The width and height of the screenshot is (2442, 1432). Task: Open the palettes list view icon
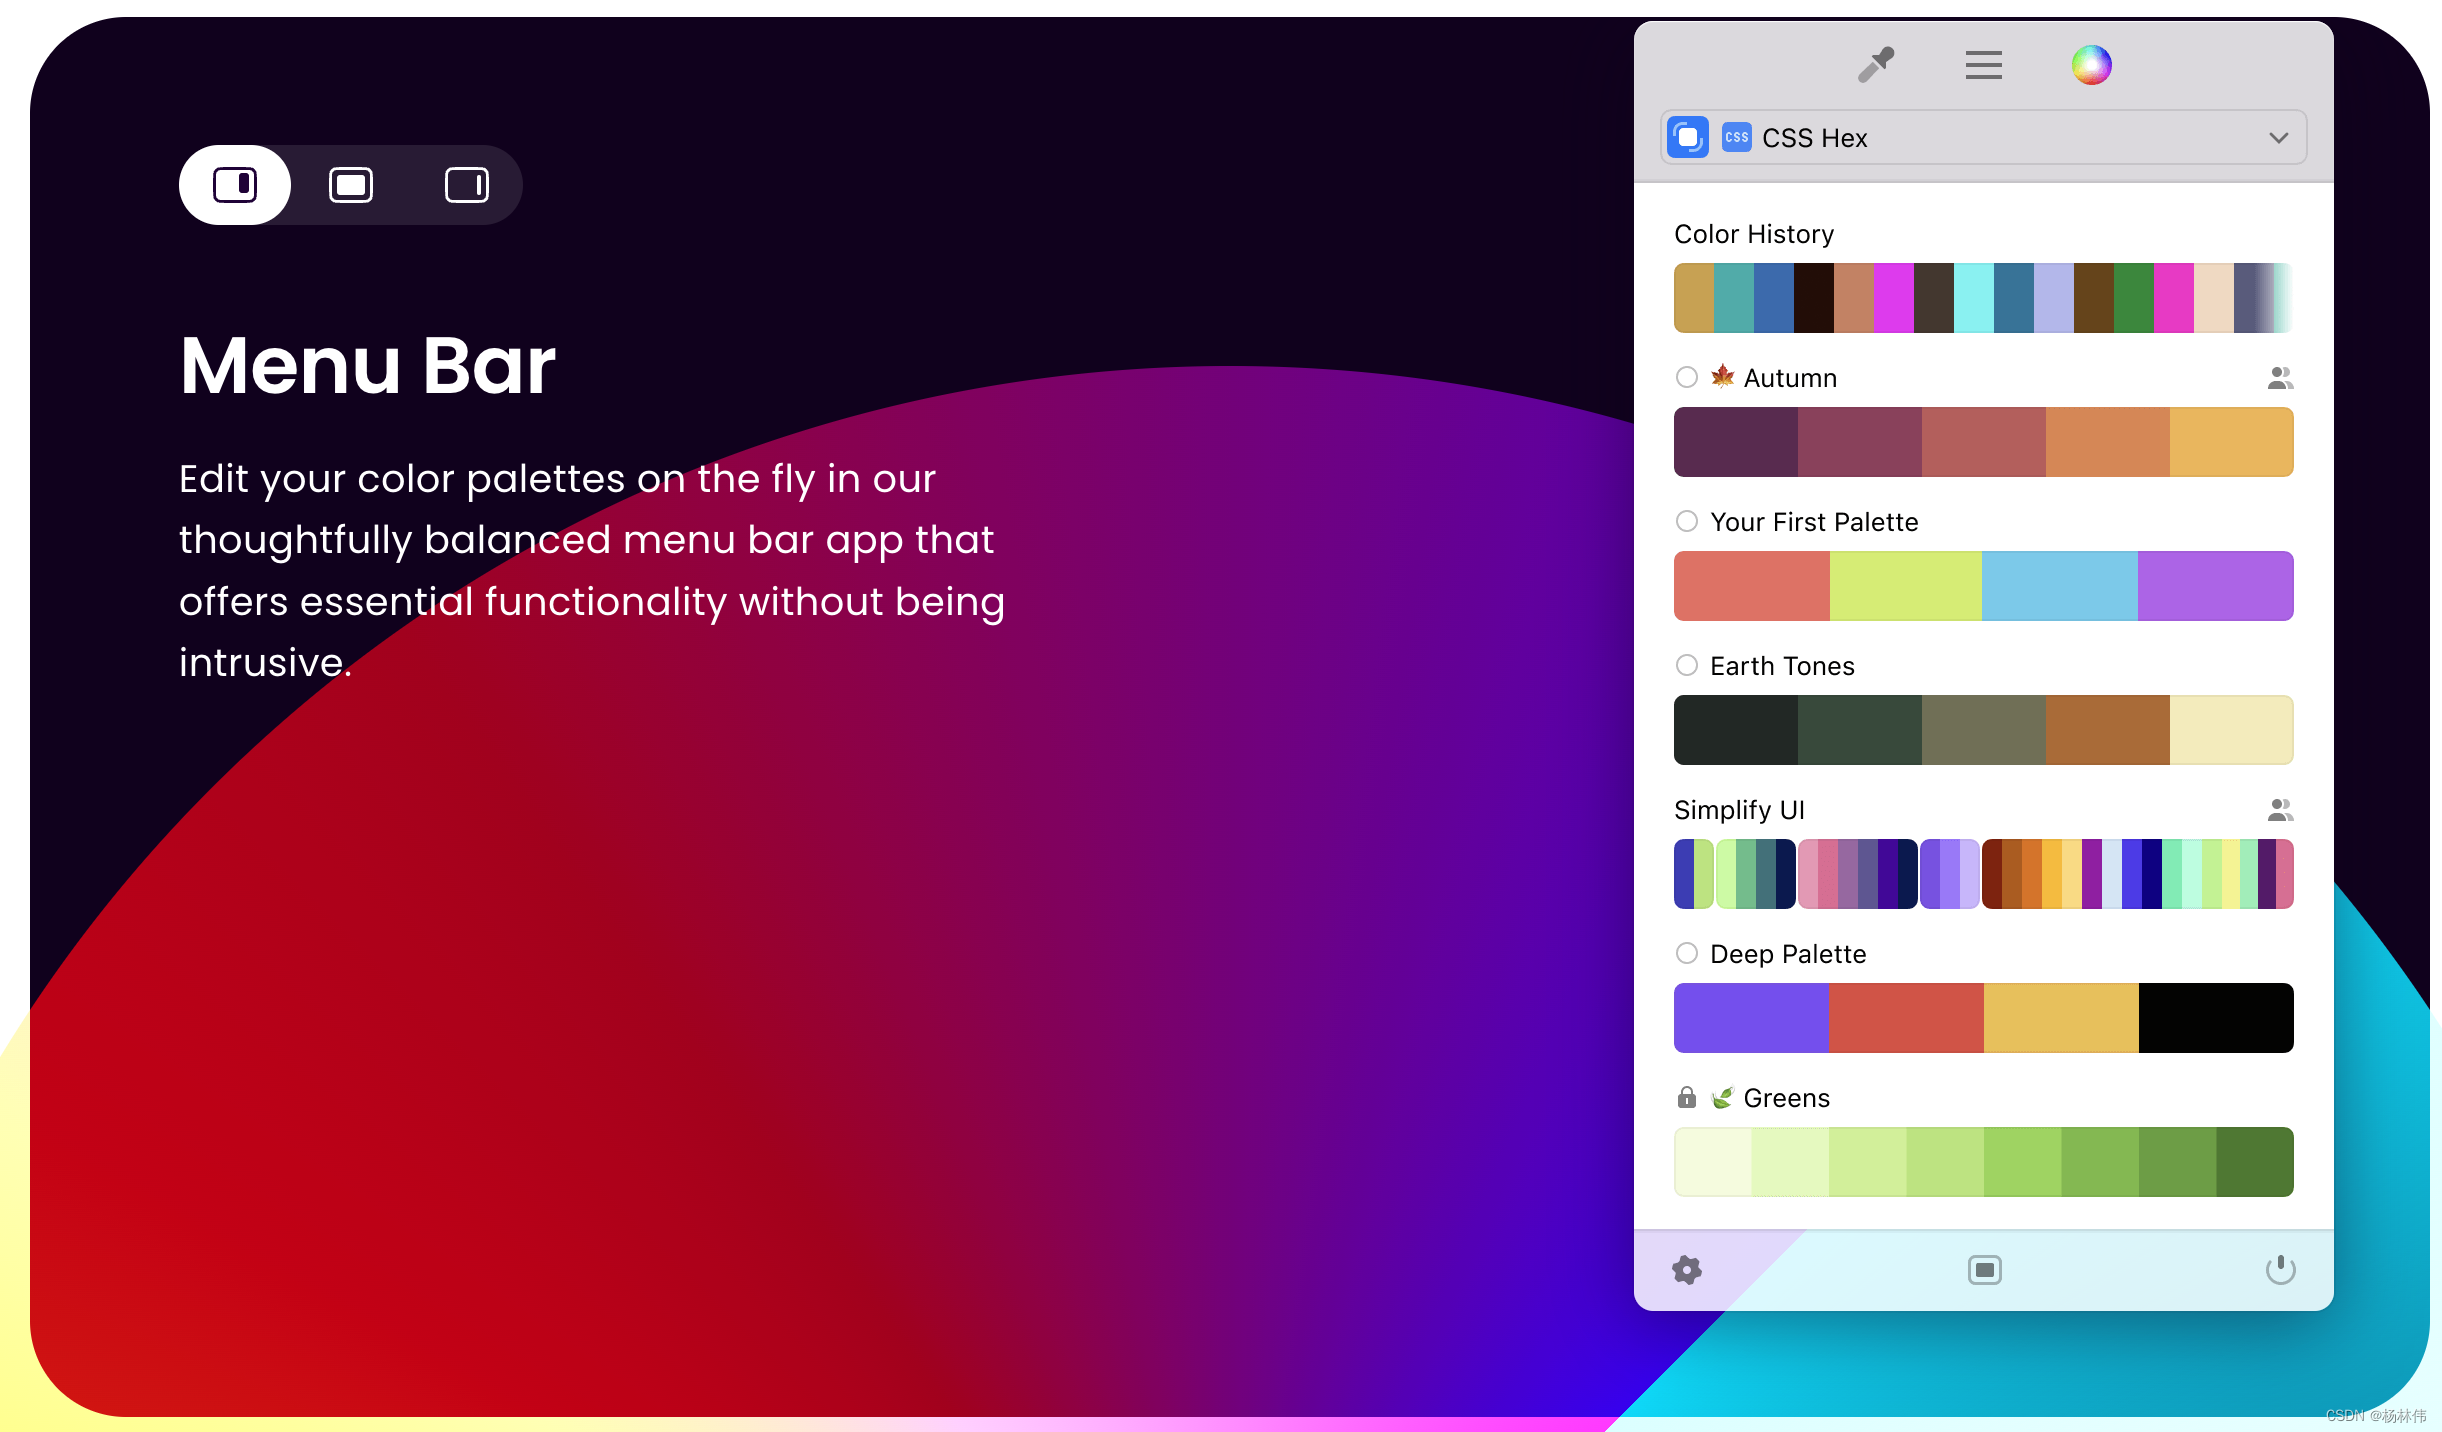1983,65
